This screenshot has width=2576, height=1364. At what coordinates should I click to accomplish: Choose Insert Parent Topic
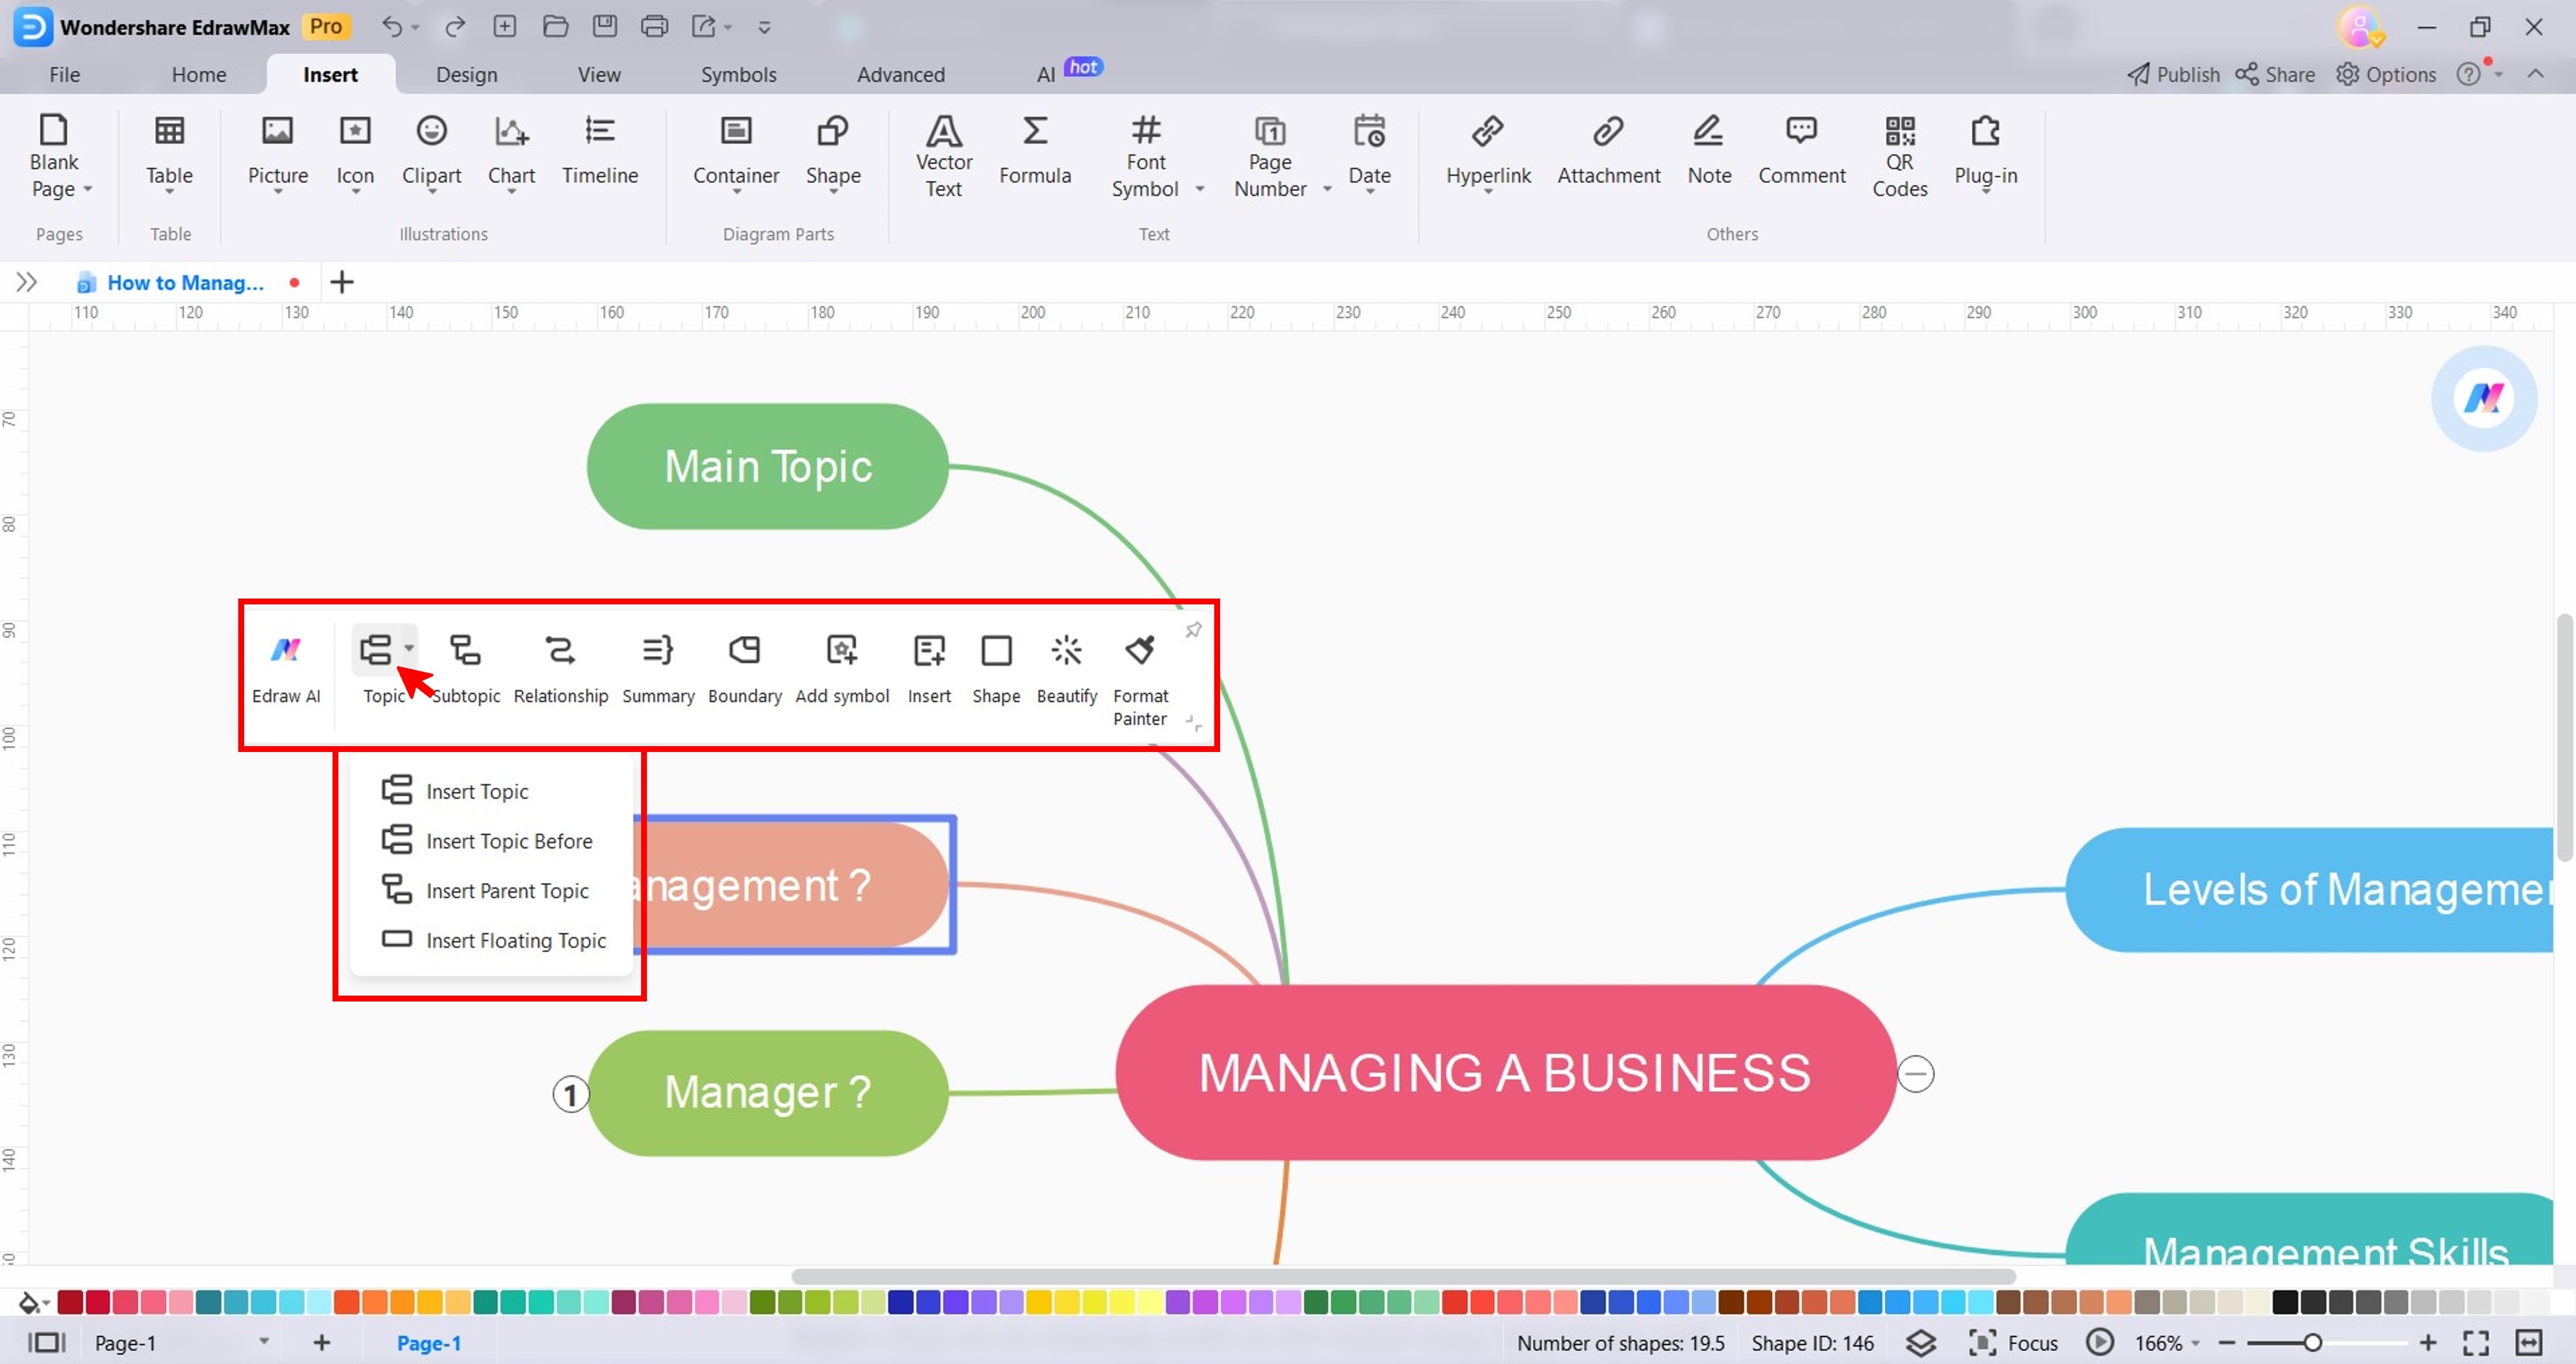tap(490, 890)
